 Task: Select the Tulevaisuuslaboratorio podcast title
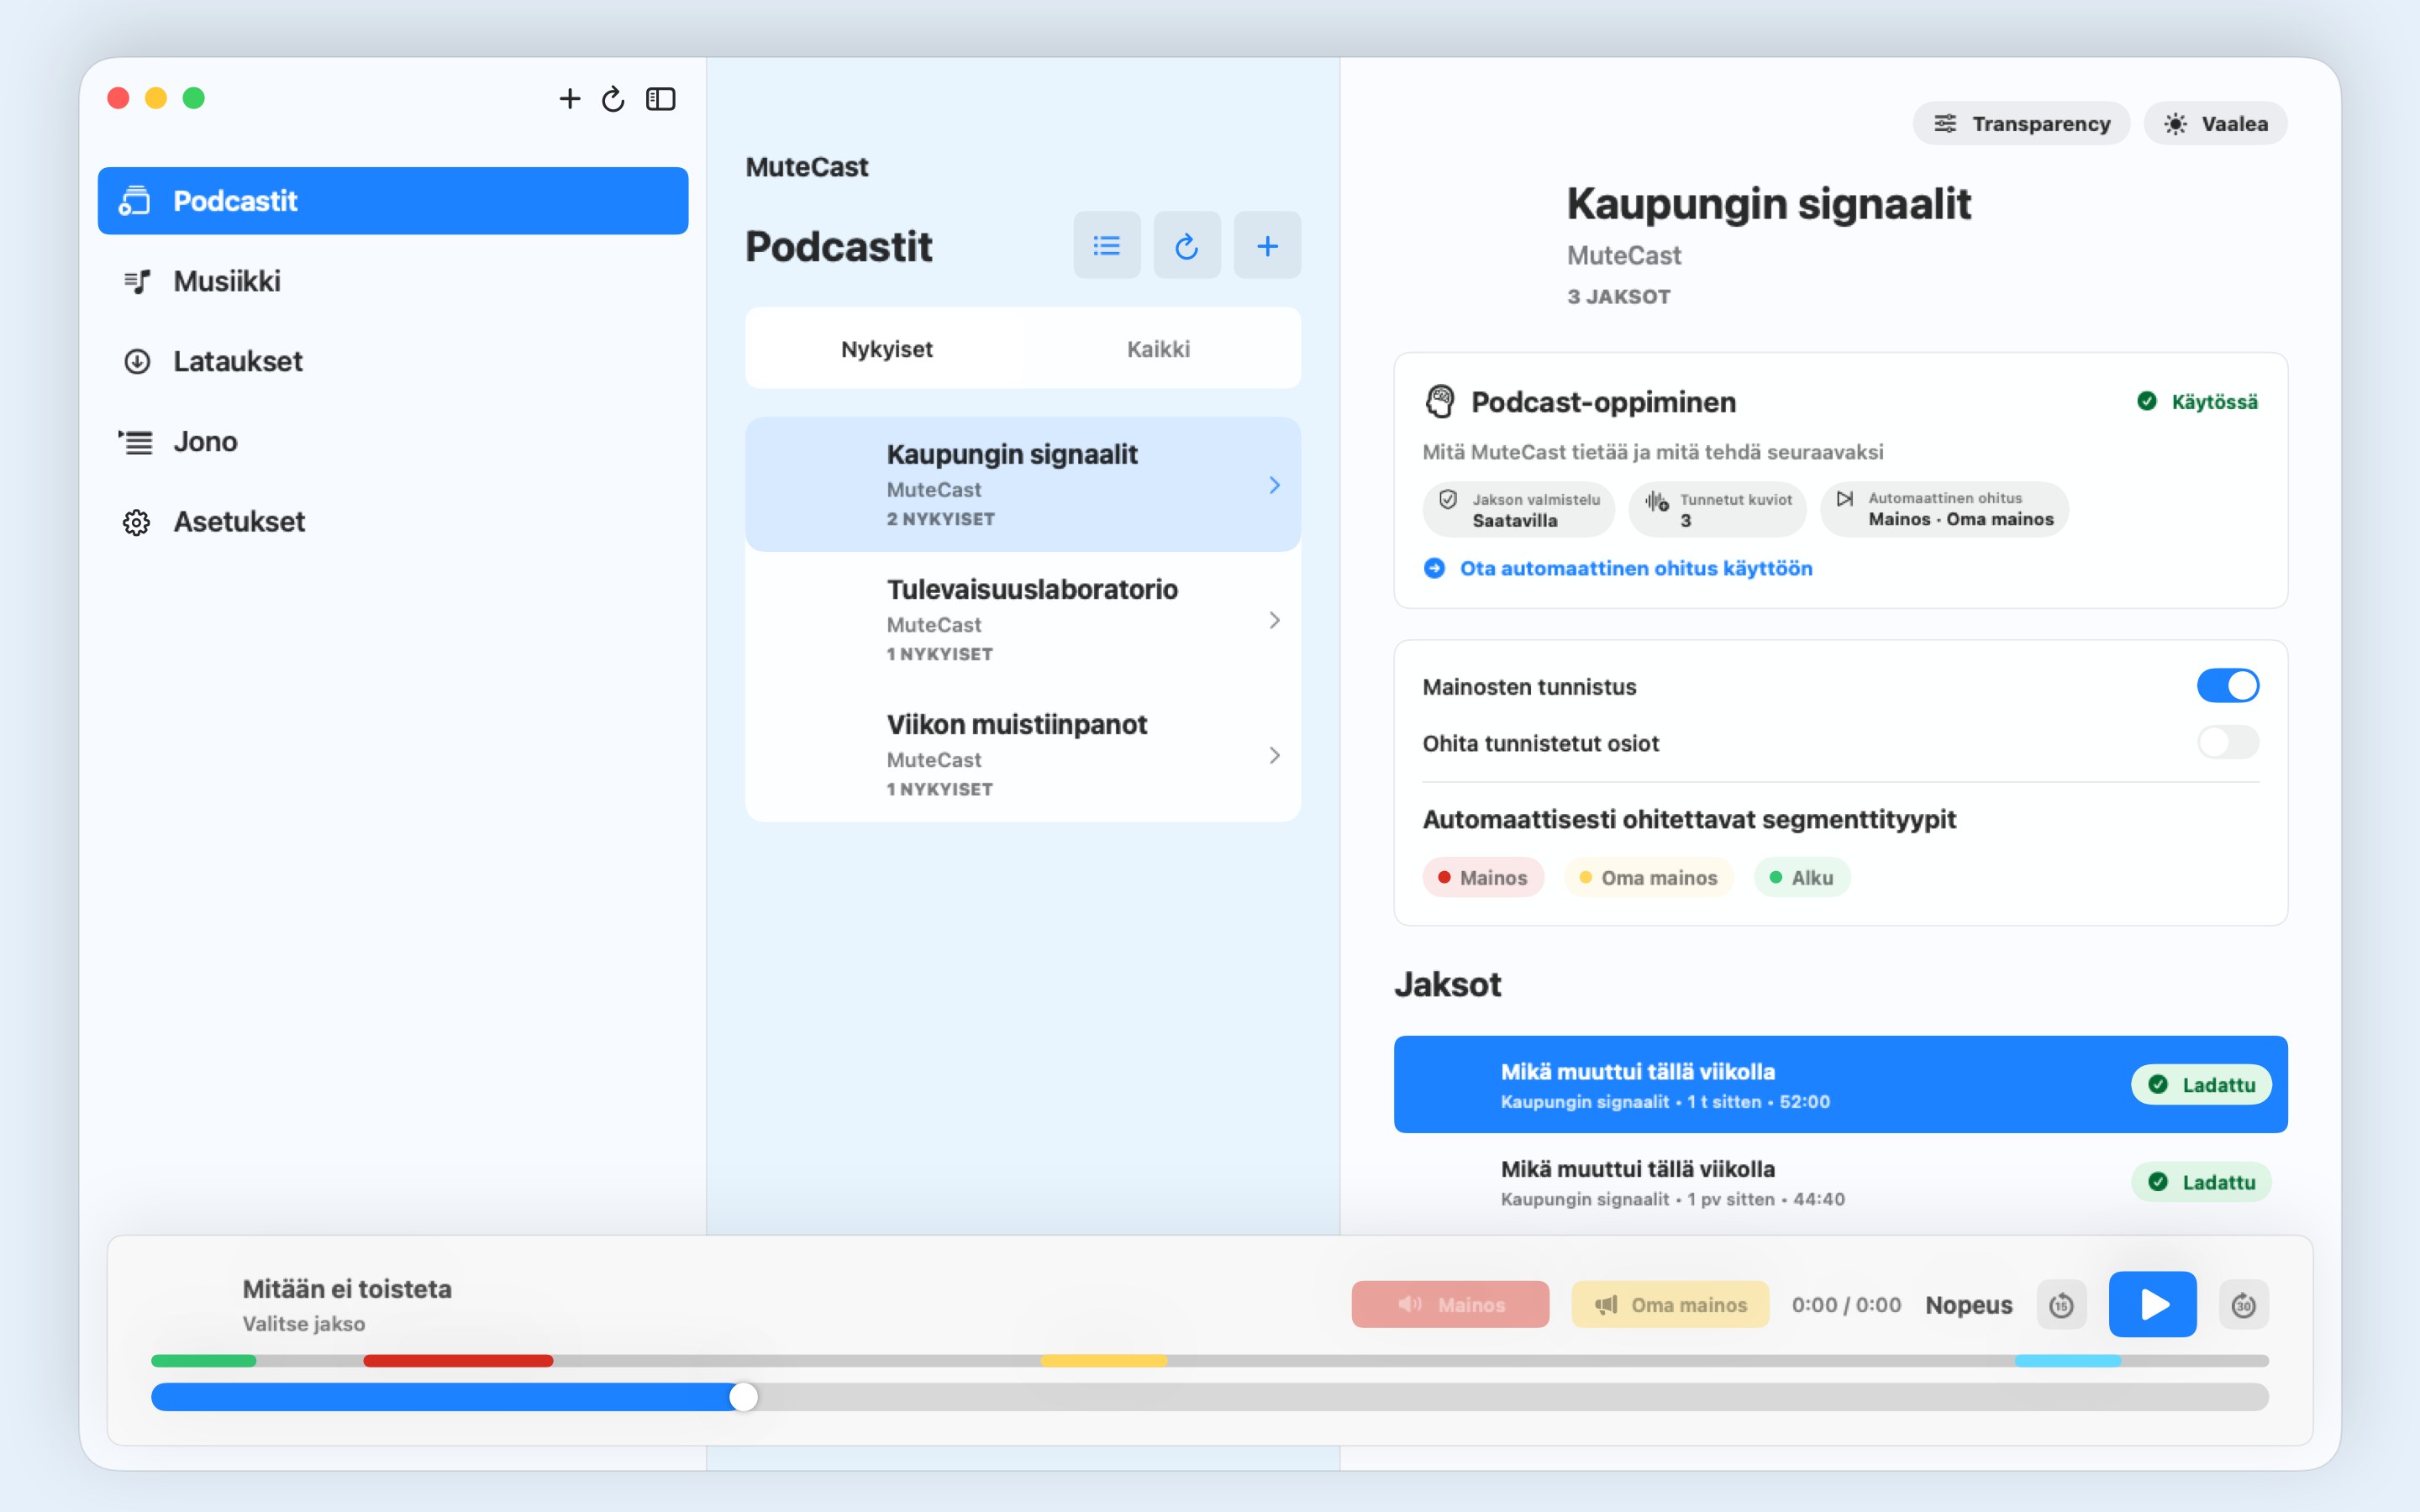[1032, 589]
